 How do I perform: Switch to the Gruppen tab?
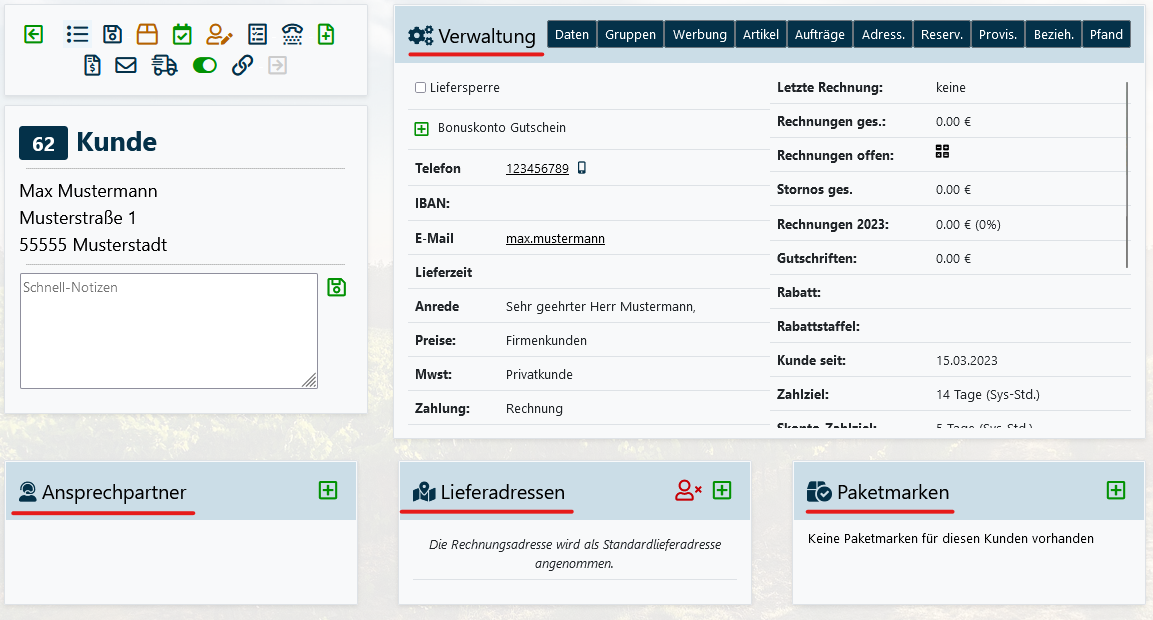pyautogui.click(x=630, y=34)
